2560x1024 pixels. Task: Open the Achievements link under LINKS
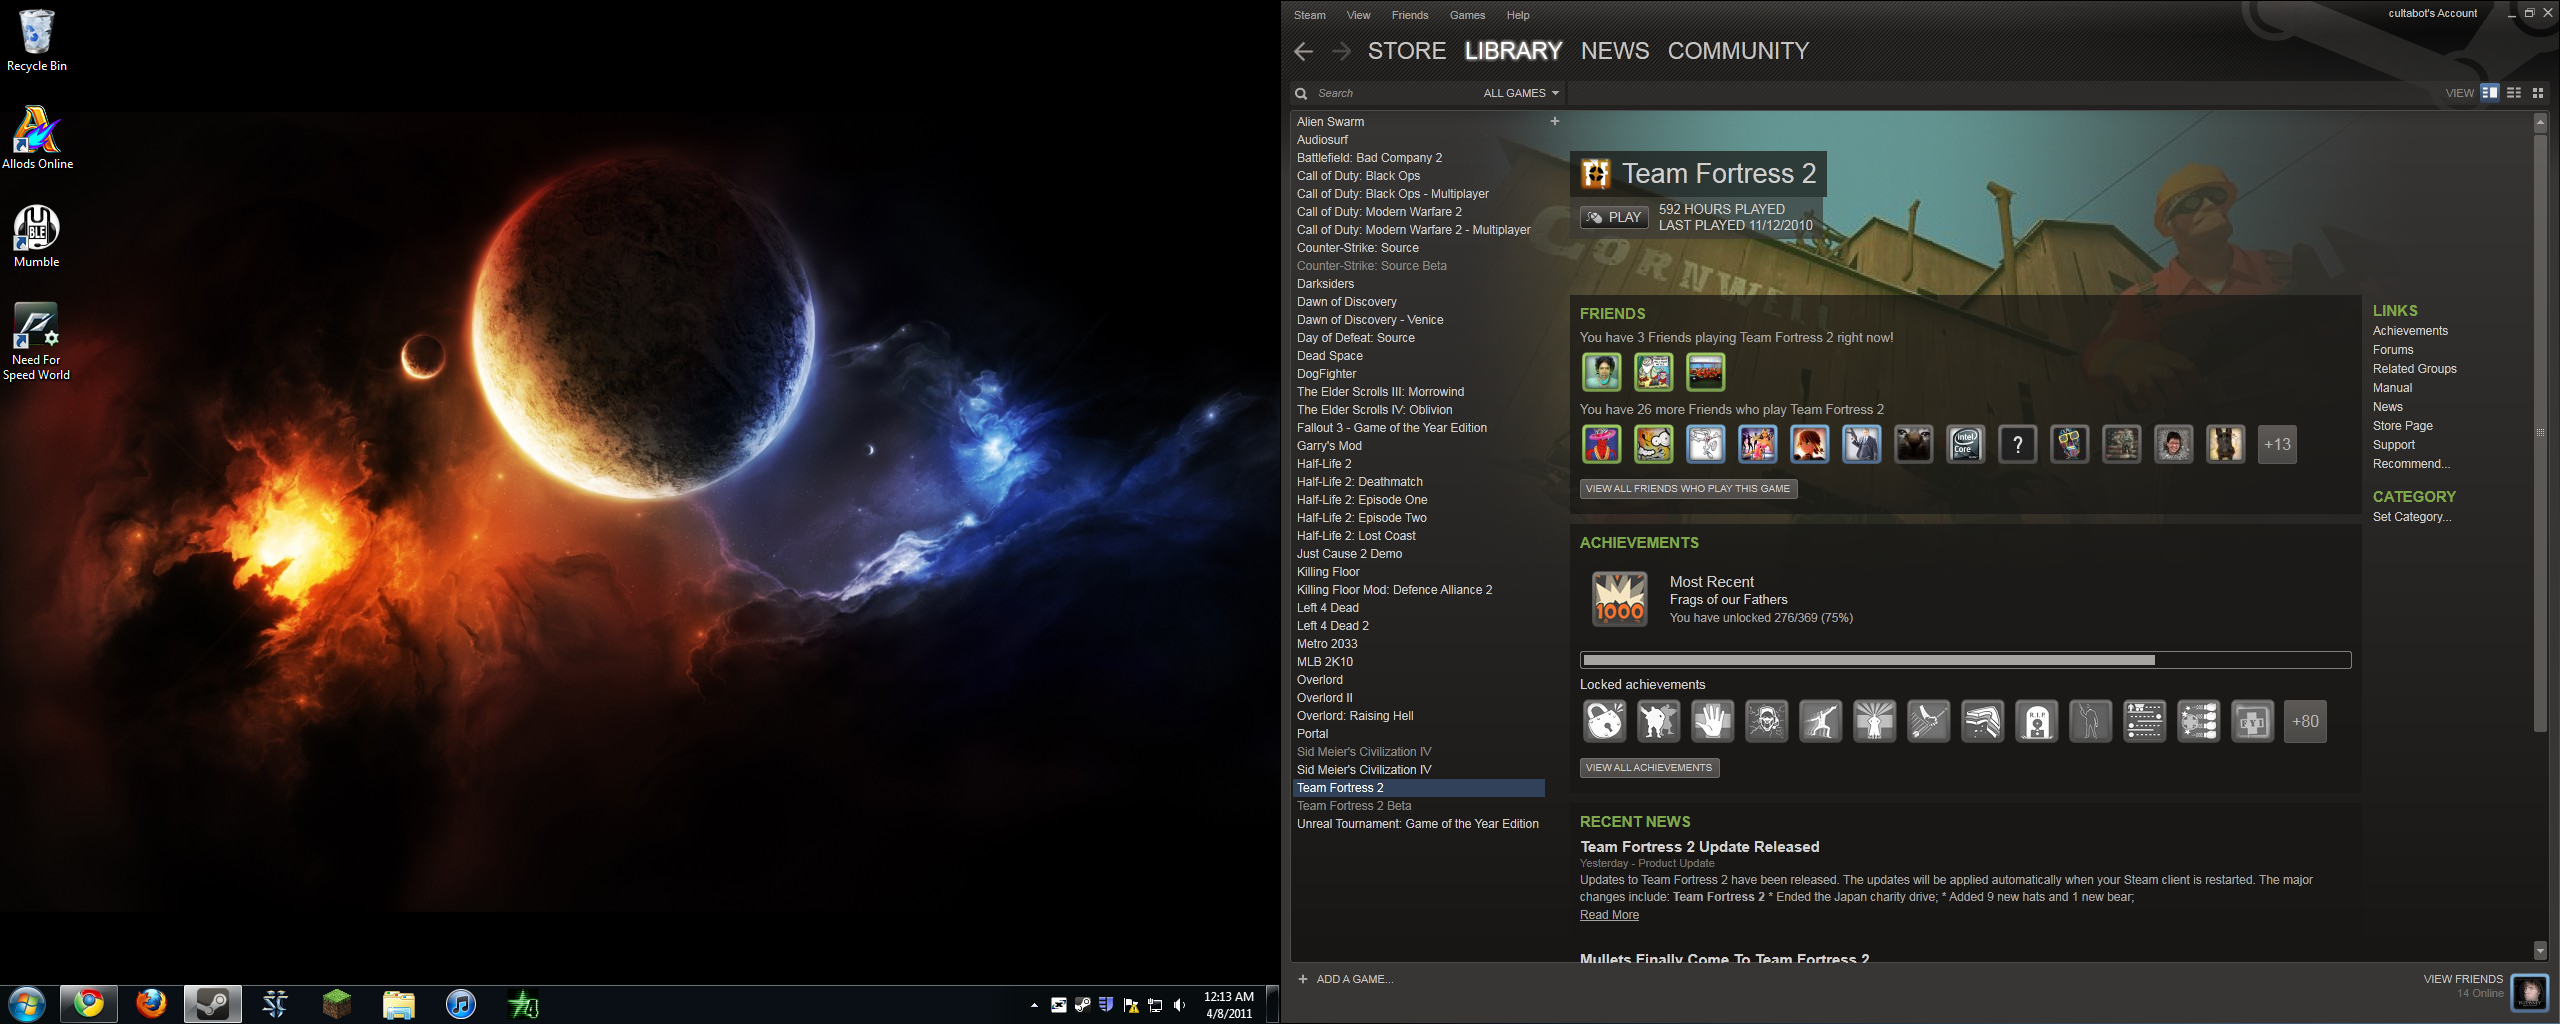point(2409,330)
